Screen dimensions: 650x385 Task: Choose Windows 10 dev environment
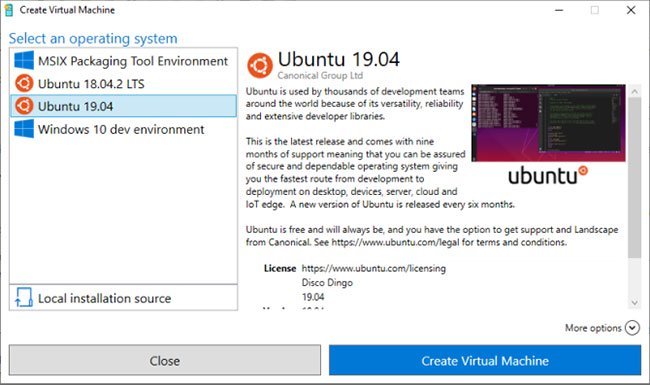coord(124,129)
